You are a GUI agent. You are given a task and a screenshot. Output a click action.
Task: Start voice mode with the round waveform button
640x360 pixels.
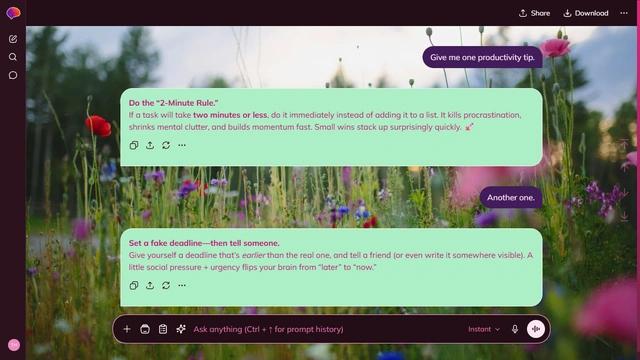536,329
